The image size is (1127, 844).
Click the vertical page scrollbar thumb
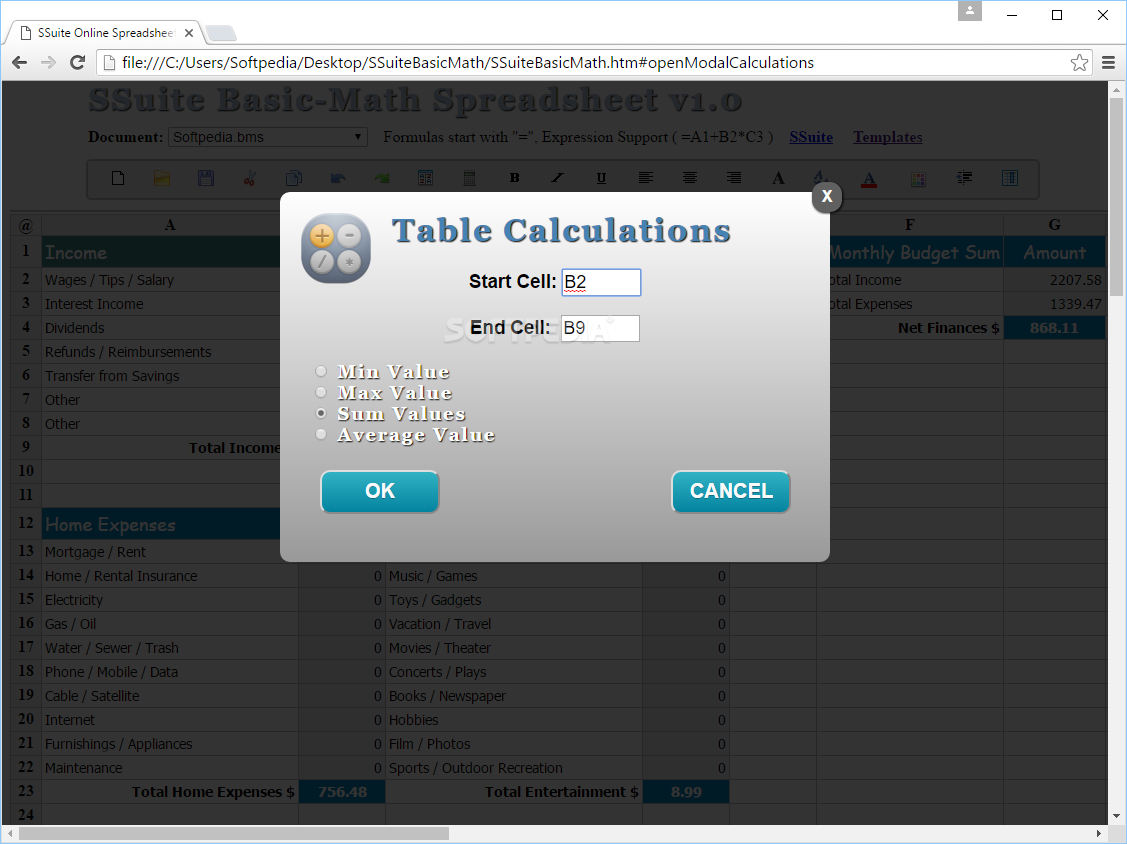(1116, 196)
